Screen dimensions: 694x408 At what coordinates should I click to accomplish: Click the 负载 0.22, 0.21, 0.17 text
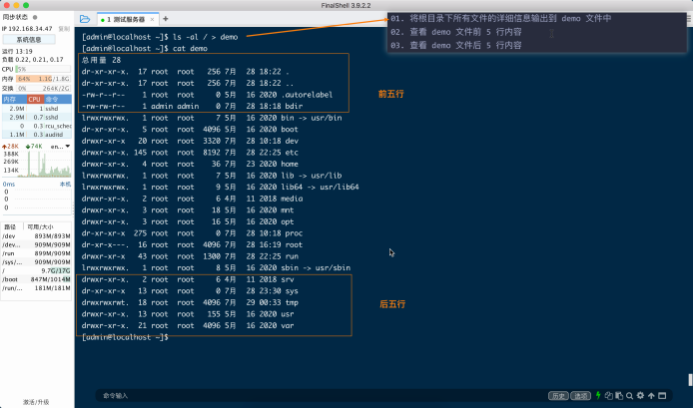point(33,59)
